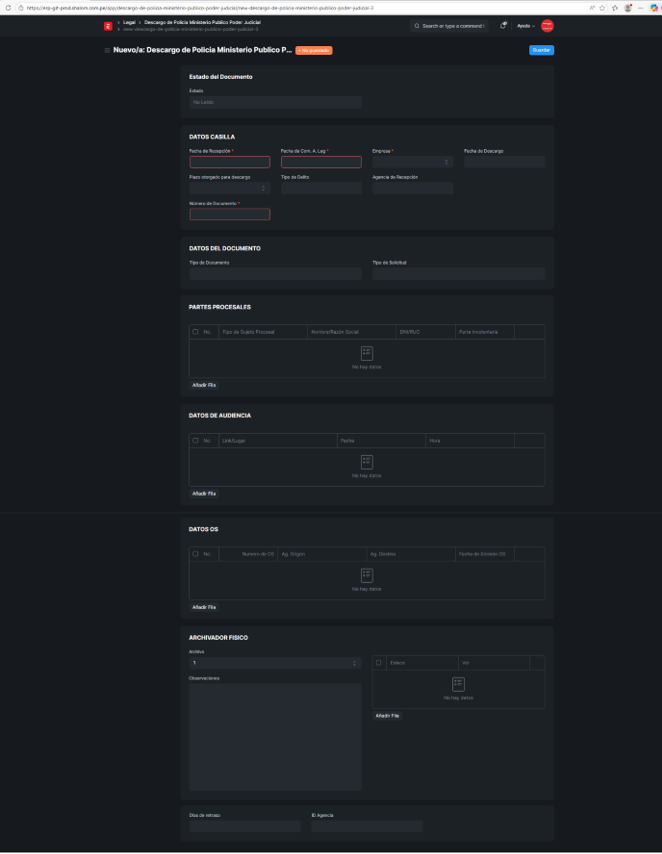662x854 pixels.
Task: Click the empty-table icon in Datos OS
Action: (x=366, y=575)
